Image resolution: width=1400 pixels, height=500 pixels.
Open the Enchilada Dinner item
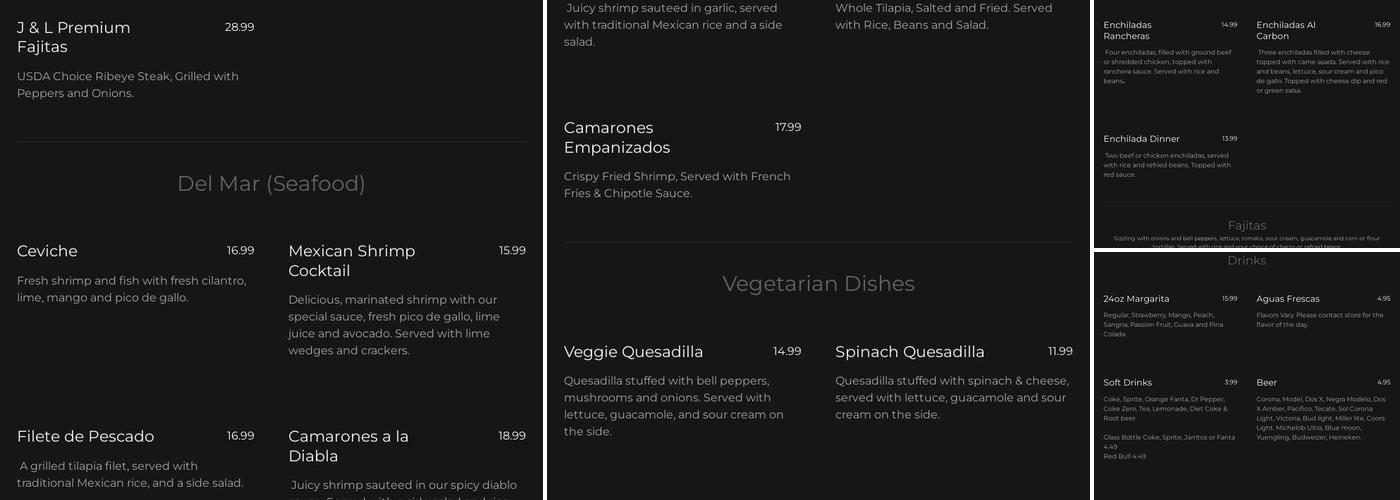(1141, 139)
